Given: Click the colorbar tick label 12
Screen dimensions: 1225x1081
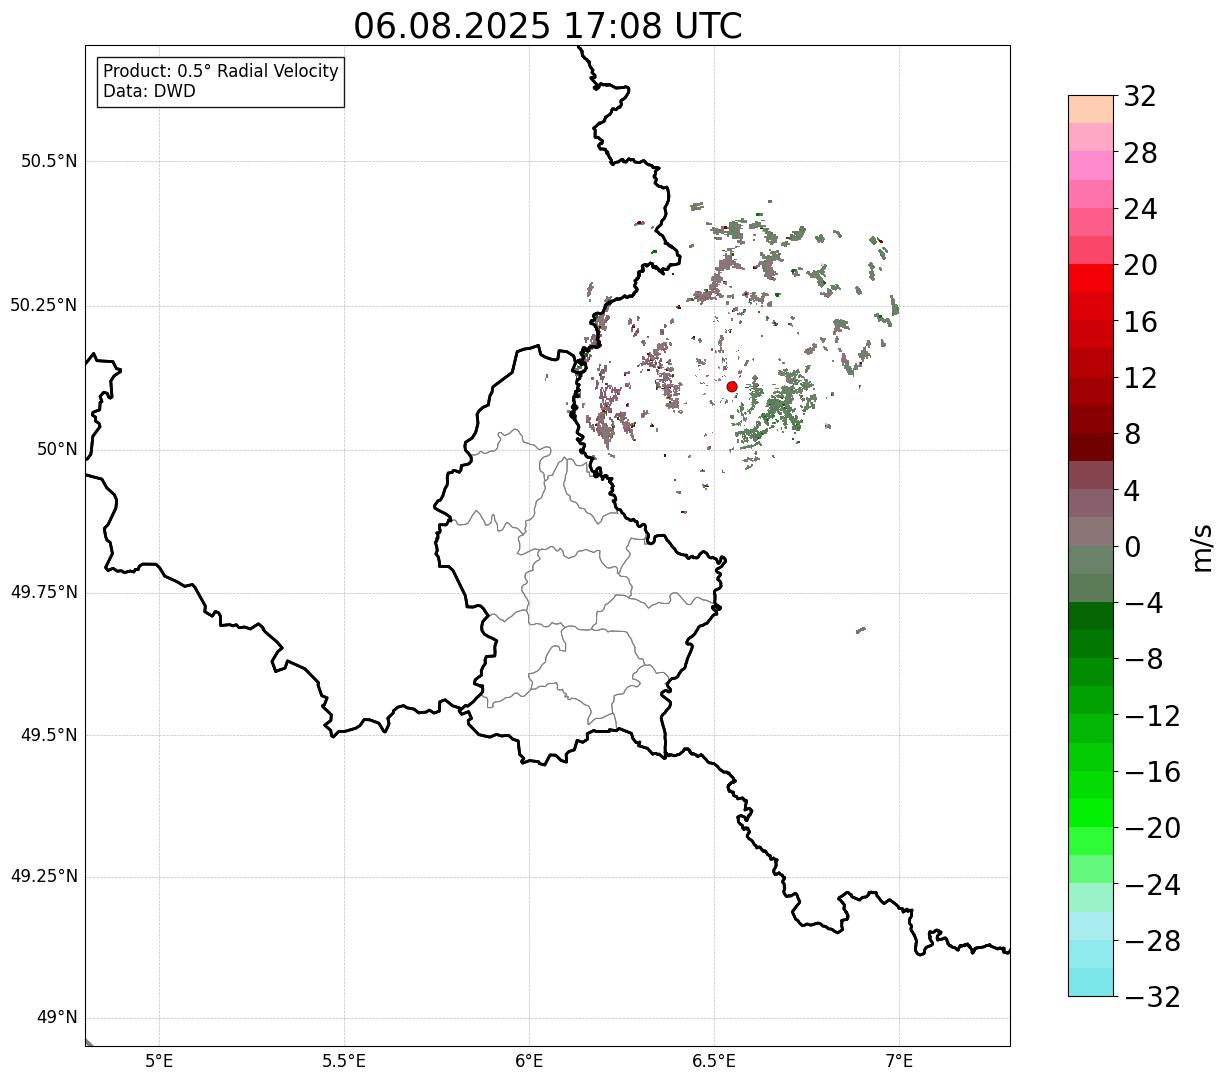Looking at the screenshot, I should 1140,378.
